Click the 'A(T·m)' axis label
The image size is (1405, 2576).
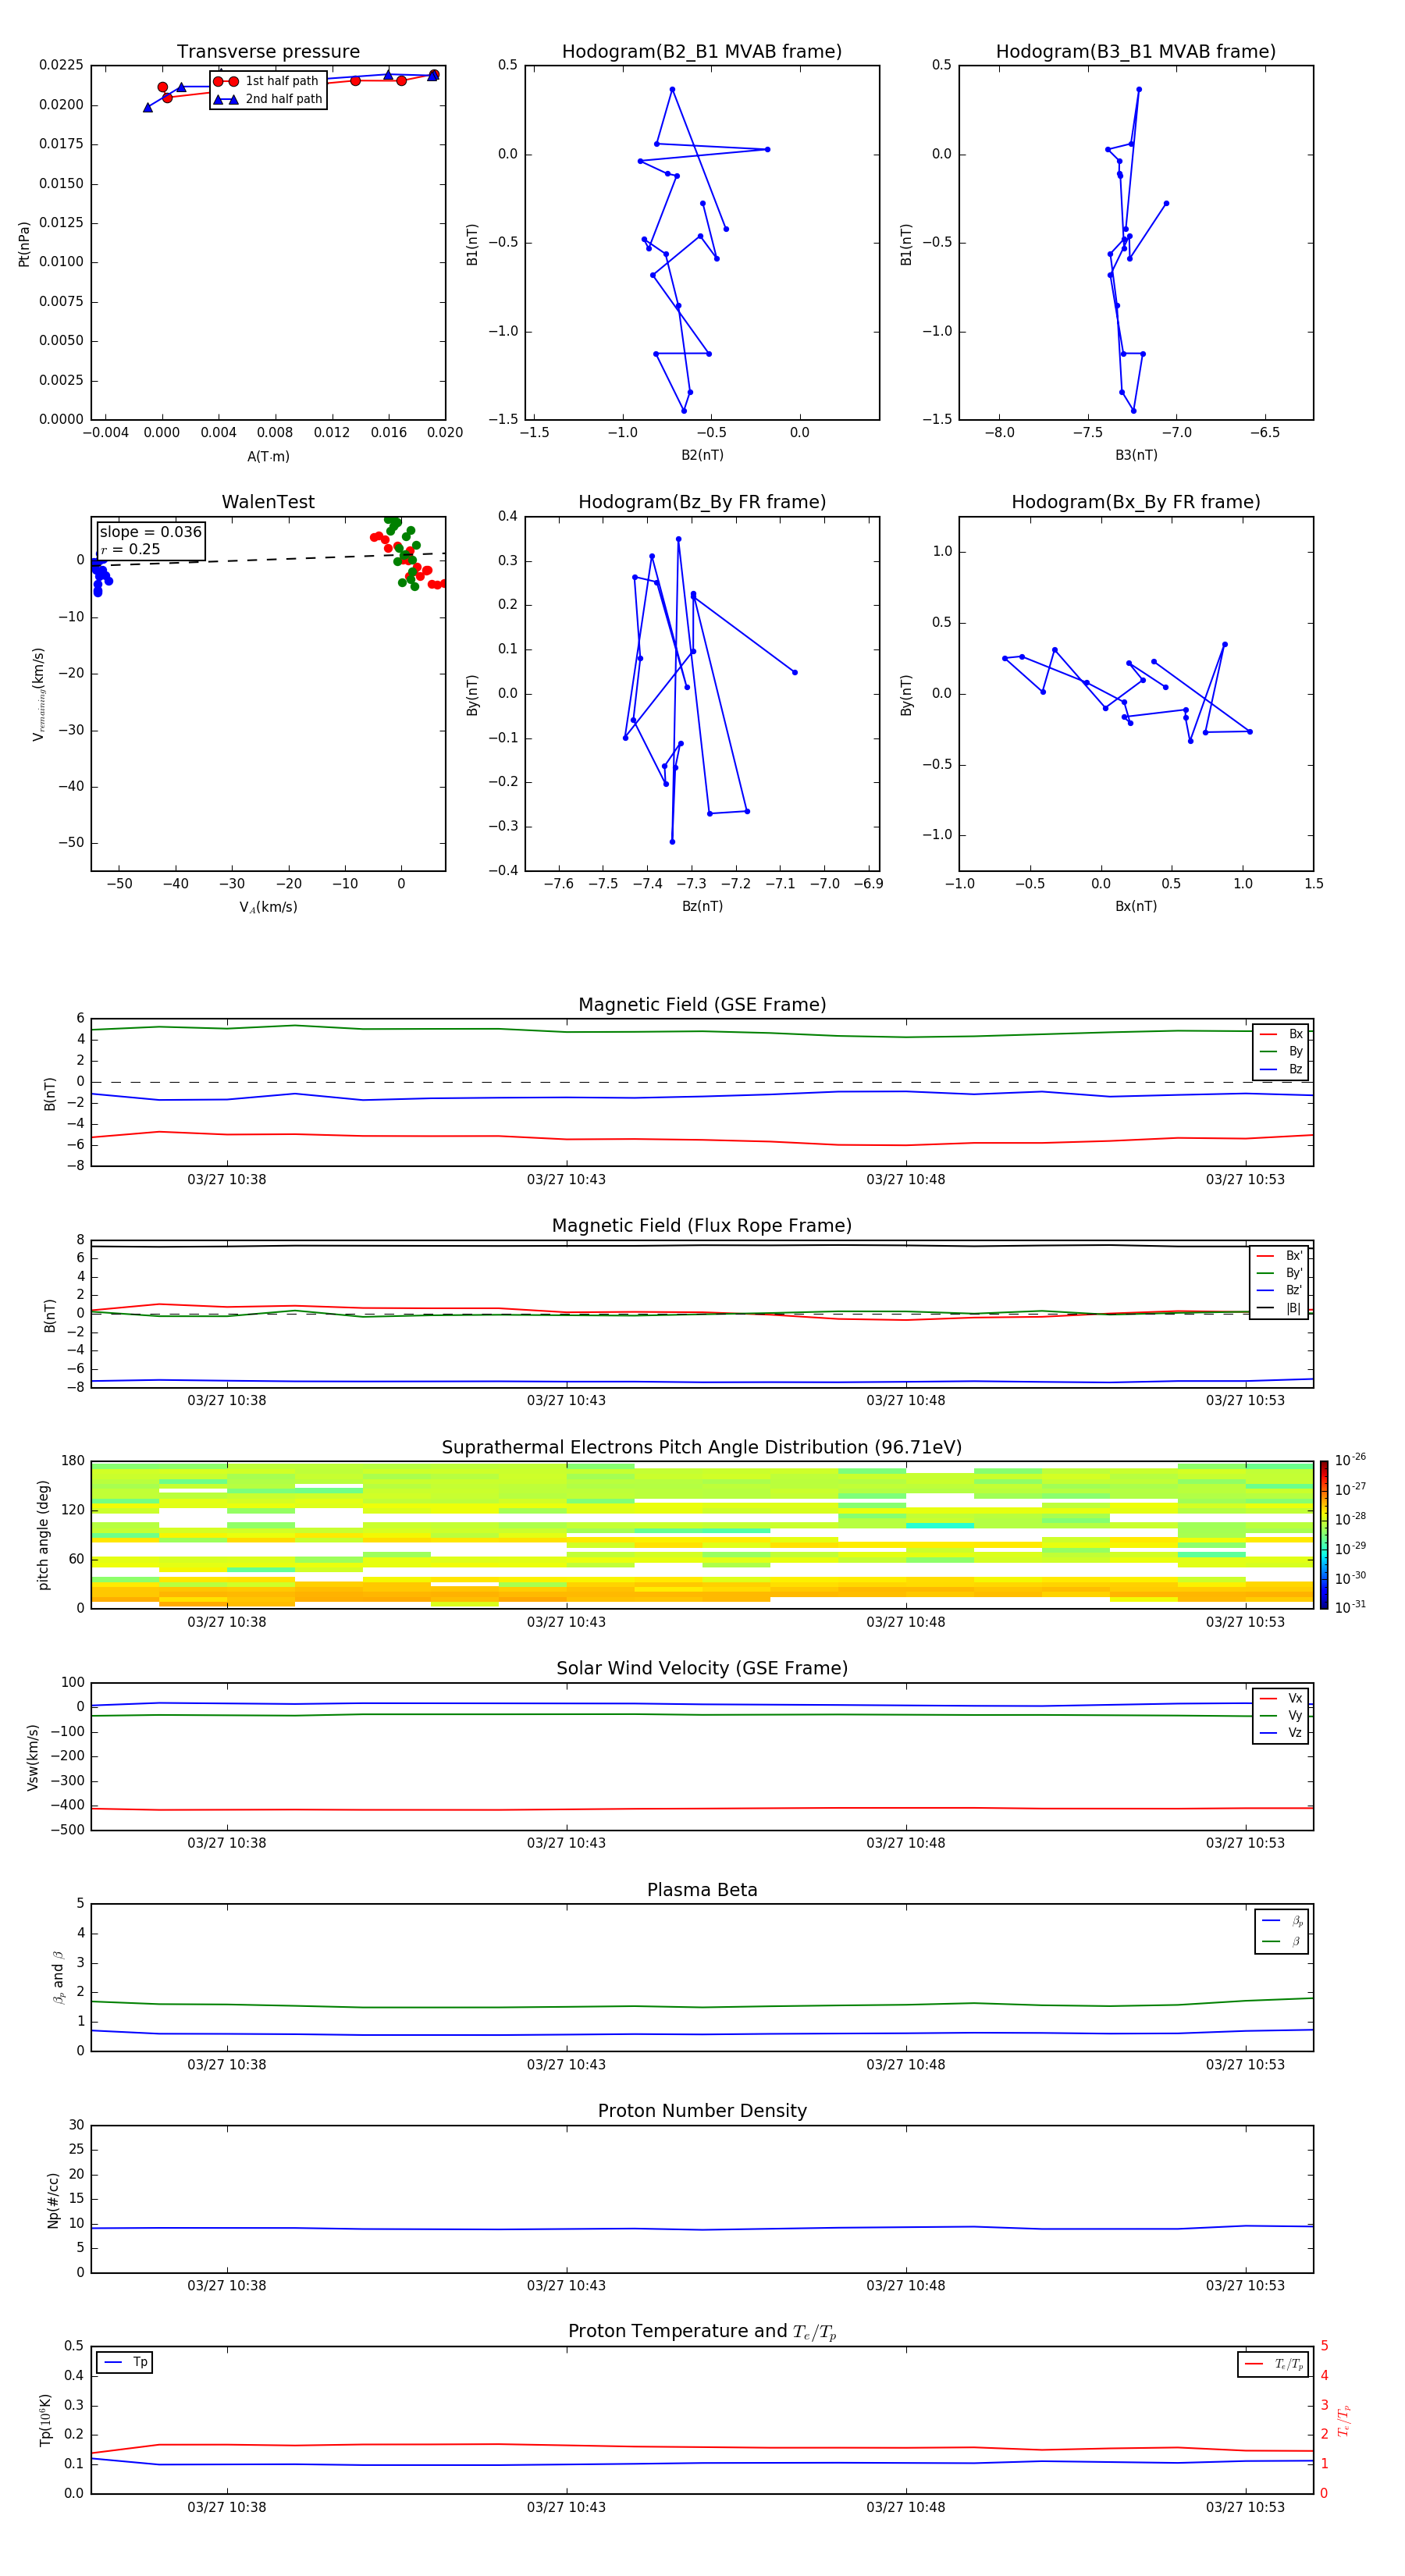(268, 457)
